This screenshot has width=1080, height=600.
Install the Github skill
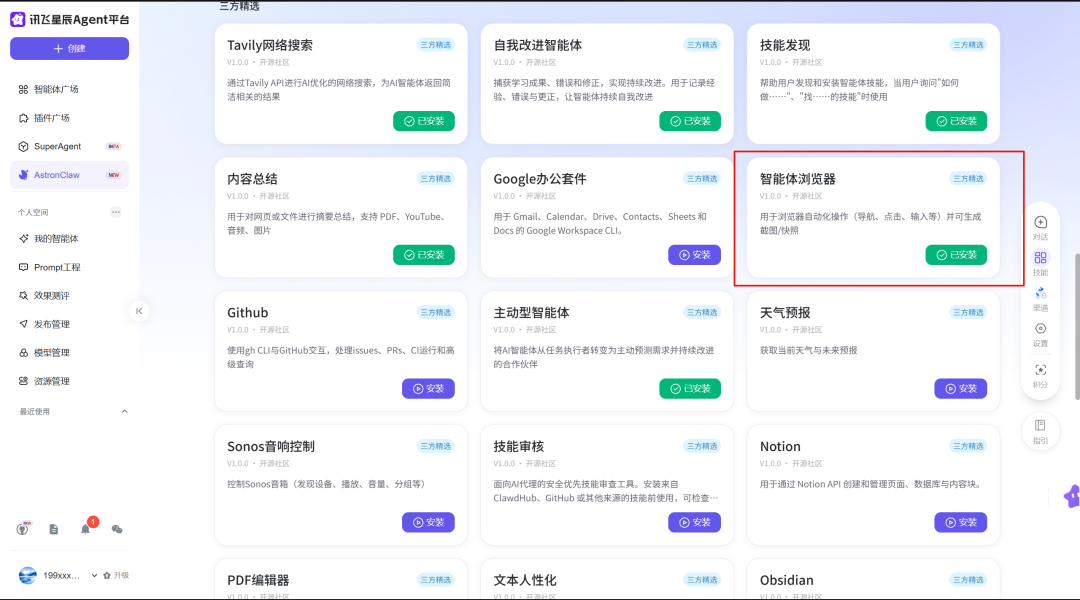[x=428, y=389]
